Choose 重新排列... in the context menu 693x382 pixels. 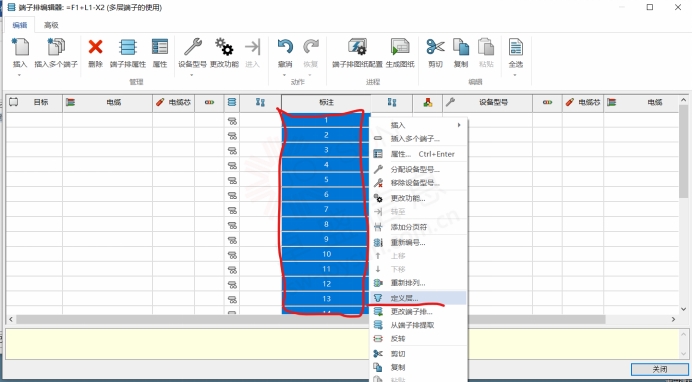(x=419, y=283)
